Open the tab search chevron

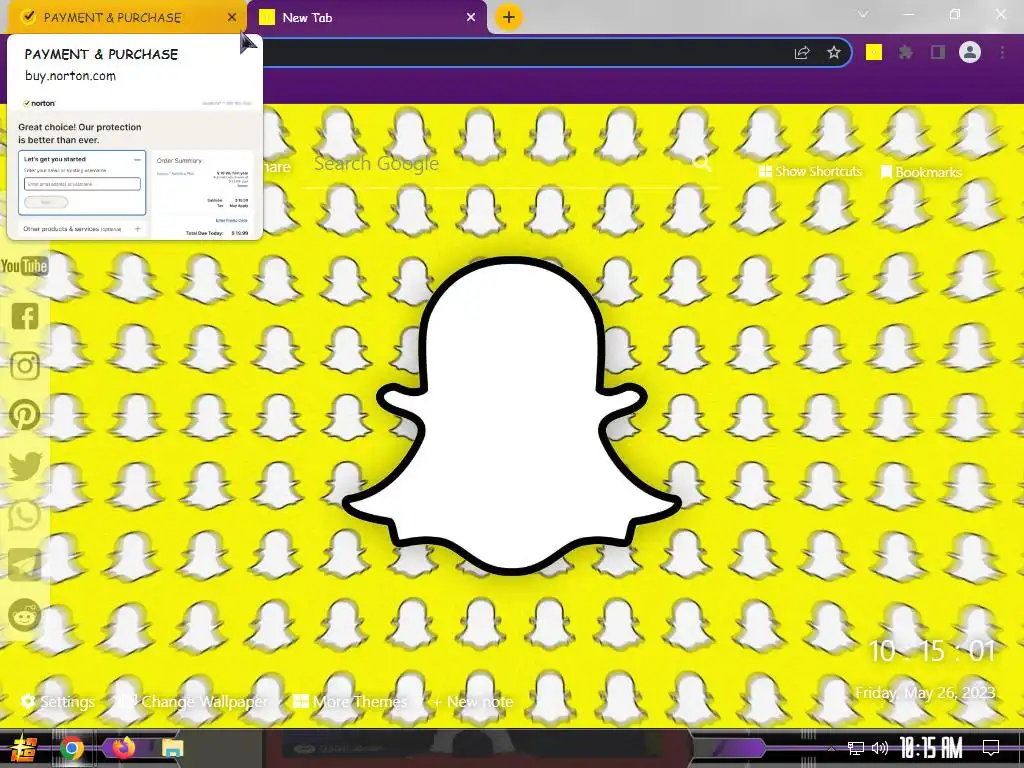[863, 14]
